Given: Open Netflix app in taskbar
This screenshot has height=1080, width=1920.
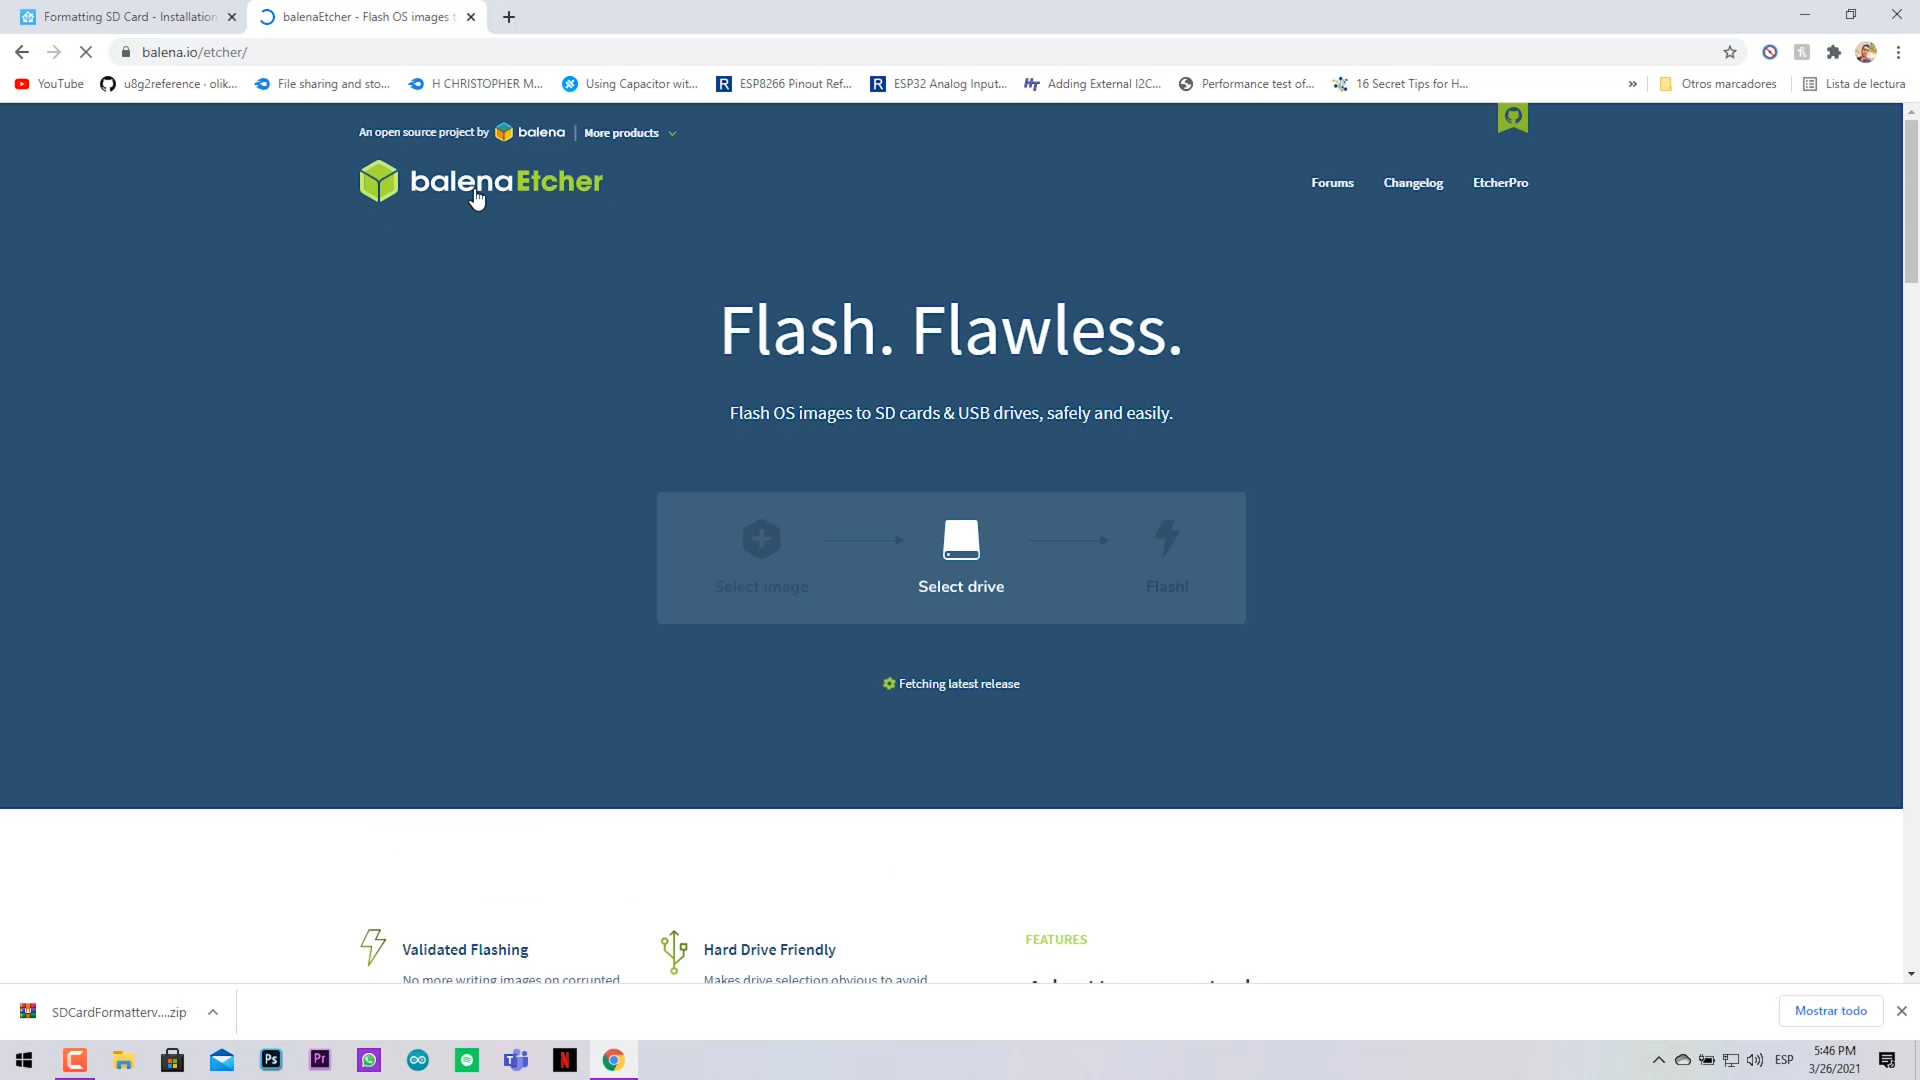Looking at the screenshot, I should click(565, 1060).
